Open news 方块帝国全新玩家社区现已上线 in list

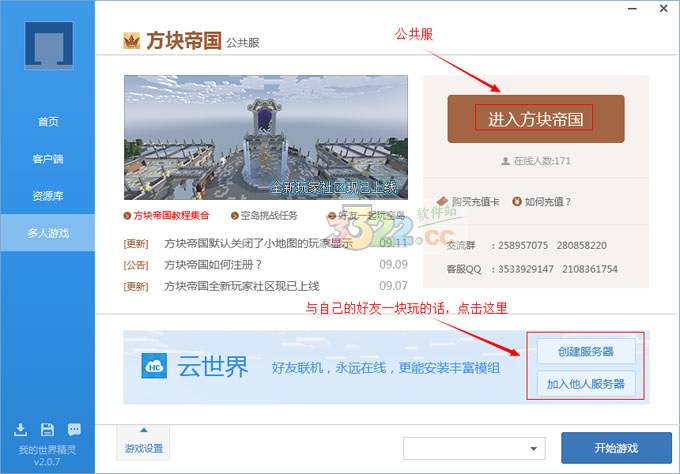(x=242, y=286)
